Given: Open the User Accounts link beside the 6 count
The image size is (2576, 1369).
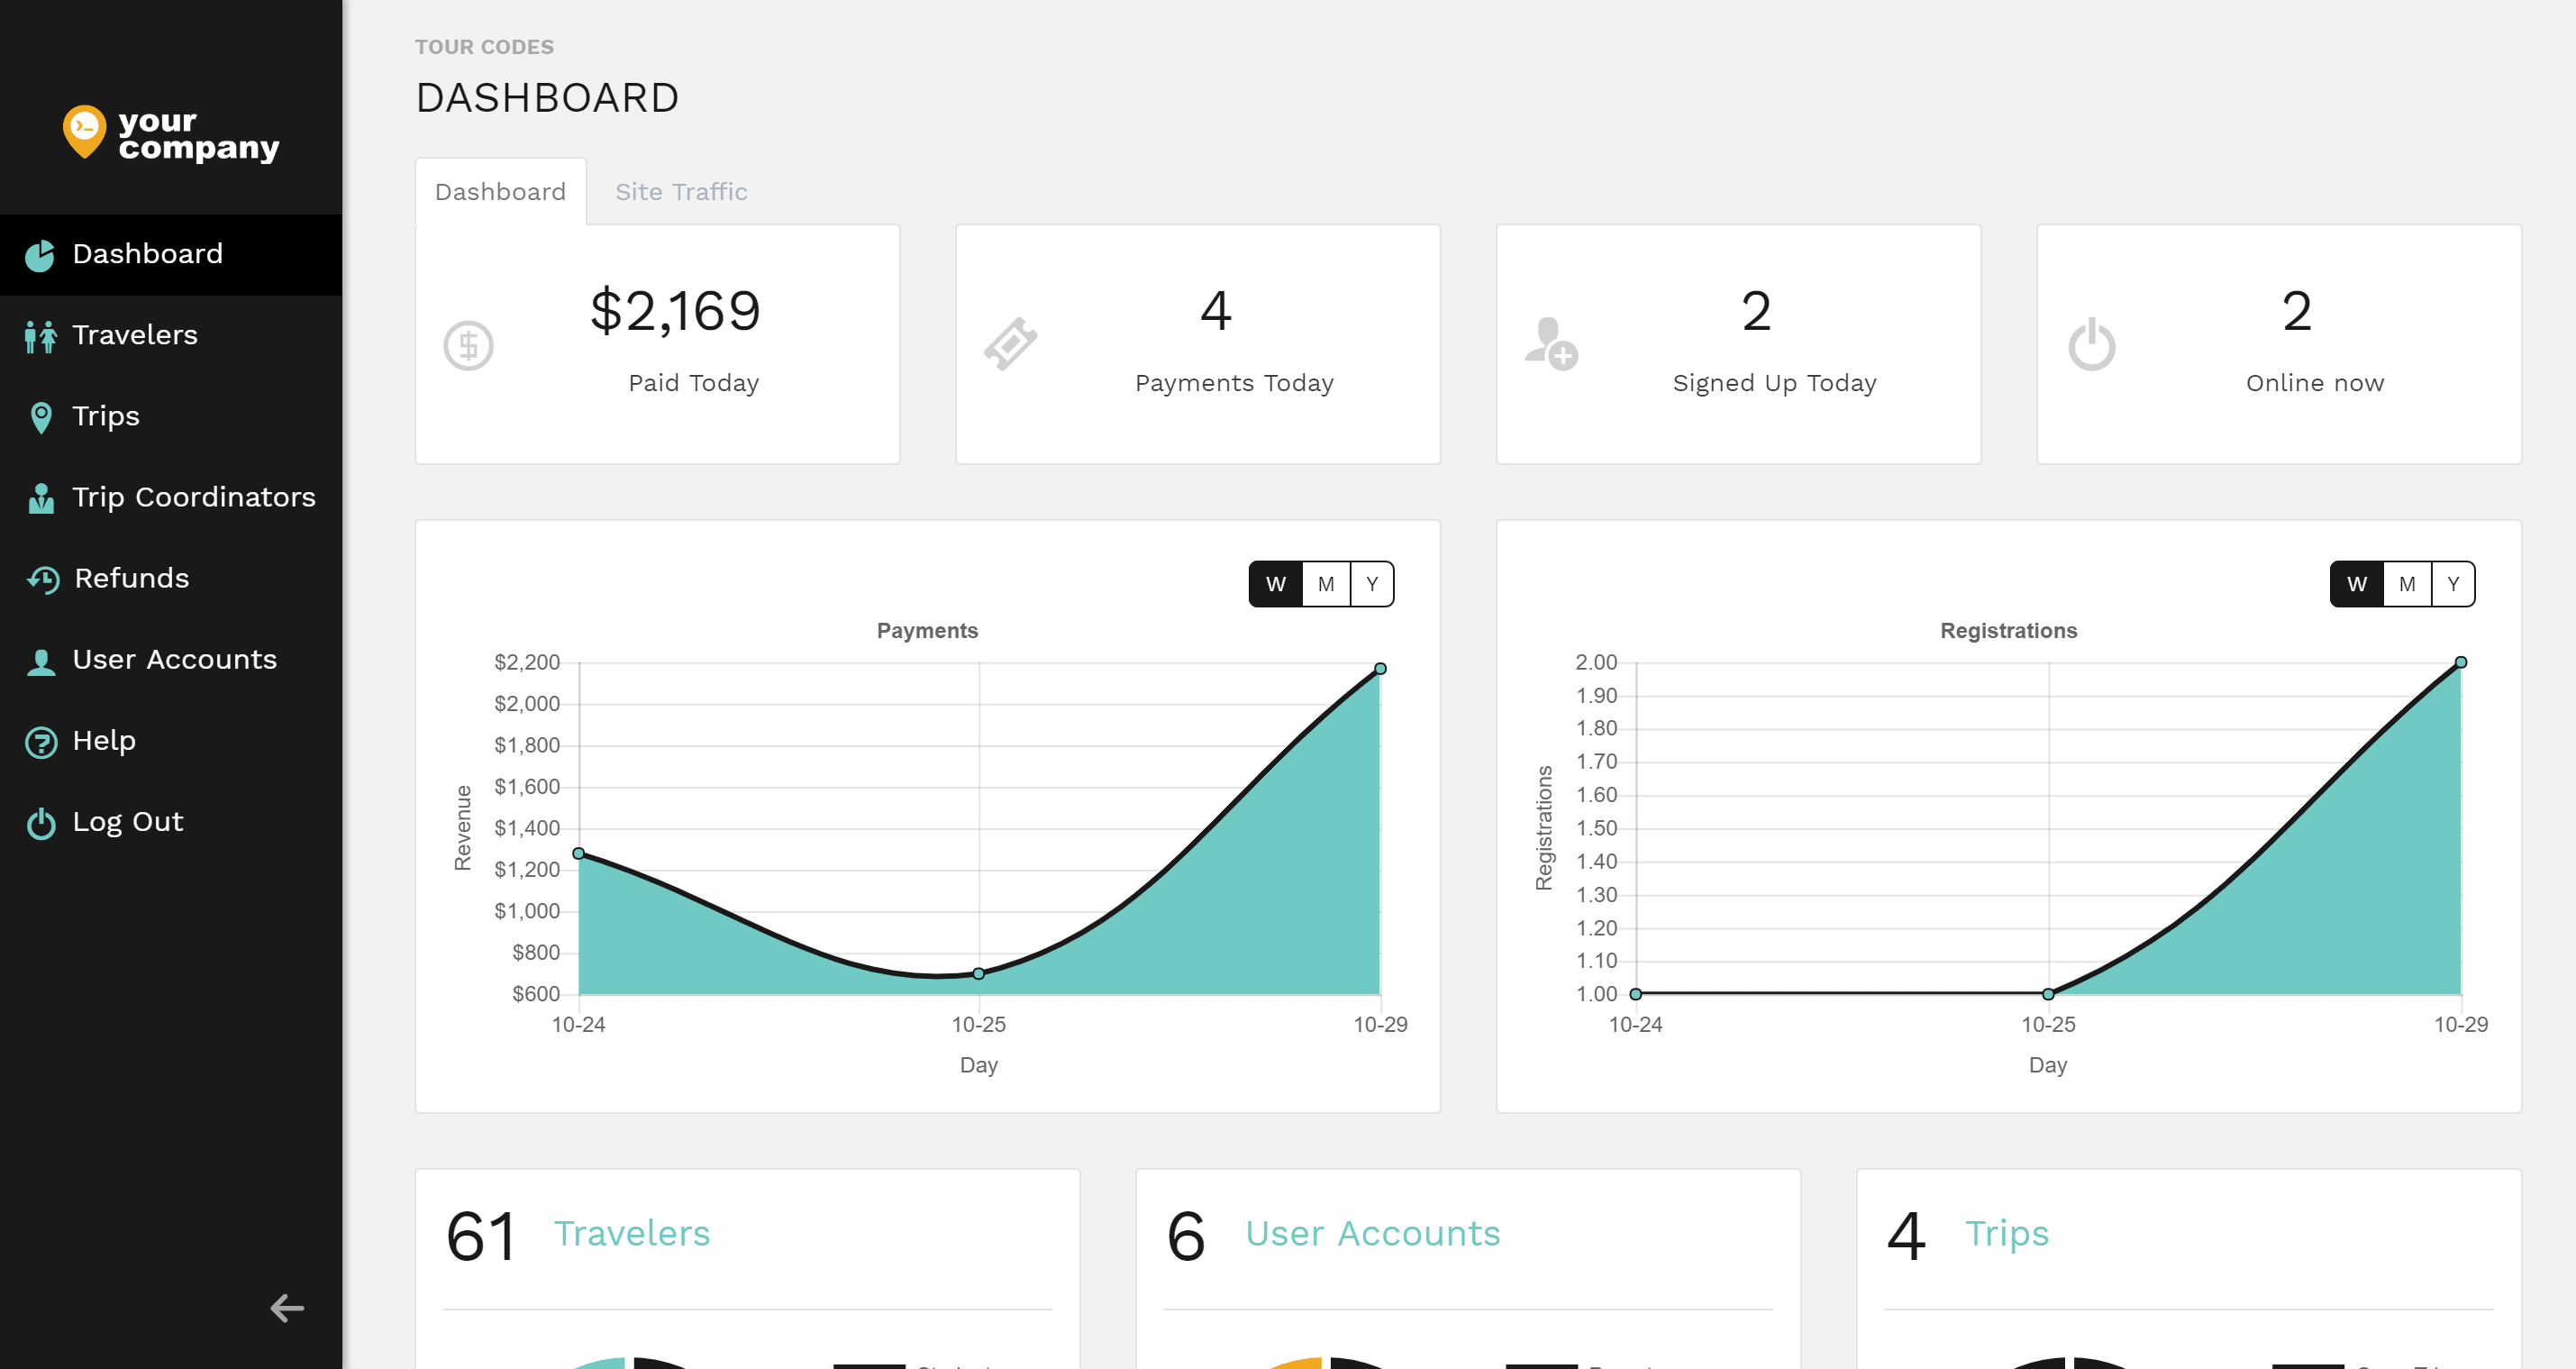Looking at the screenshot, I should point(1372,1233).
